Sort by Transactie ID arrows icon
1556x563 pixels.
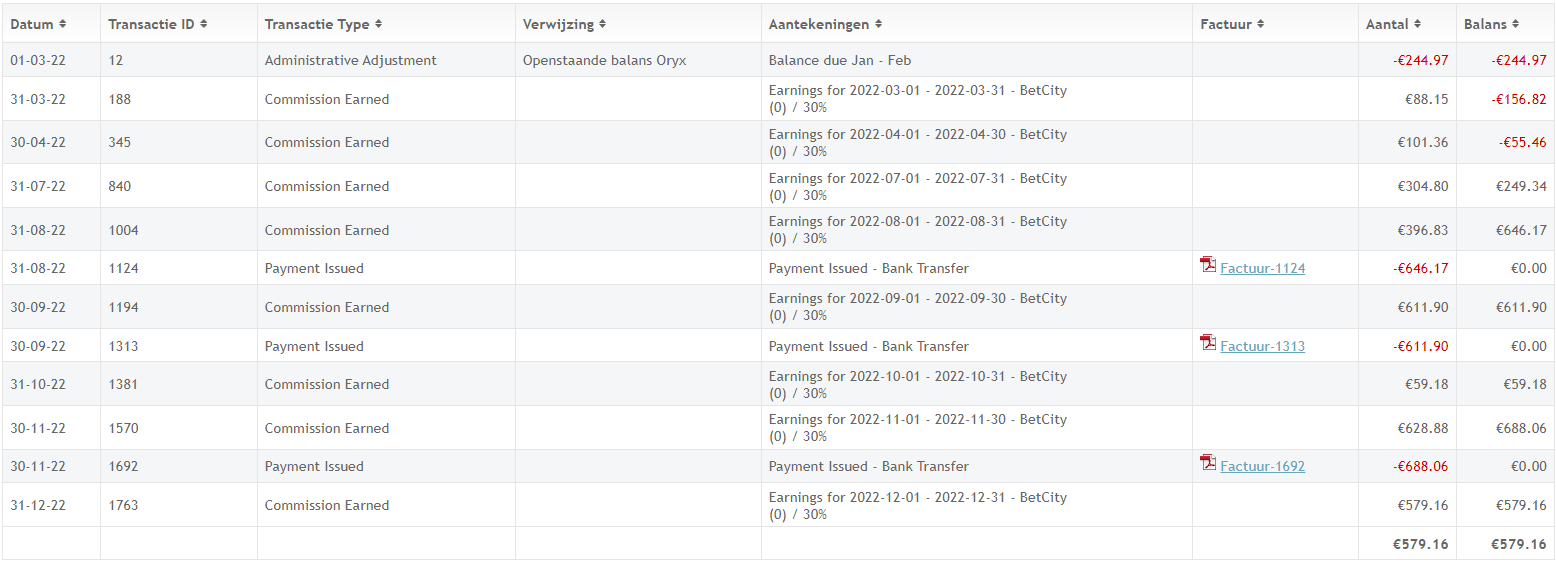(x=203, y=24)
